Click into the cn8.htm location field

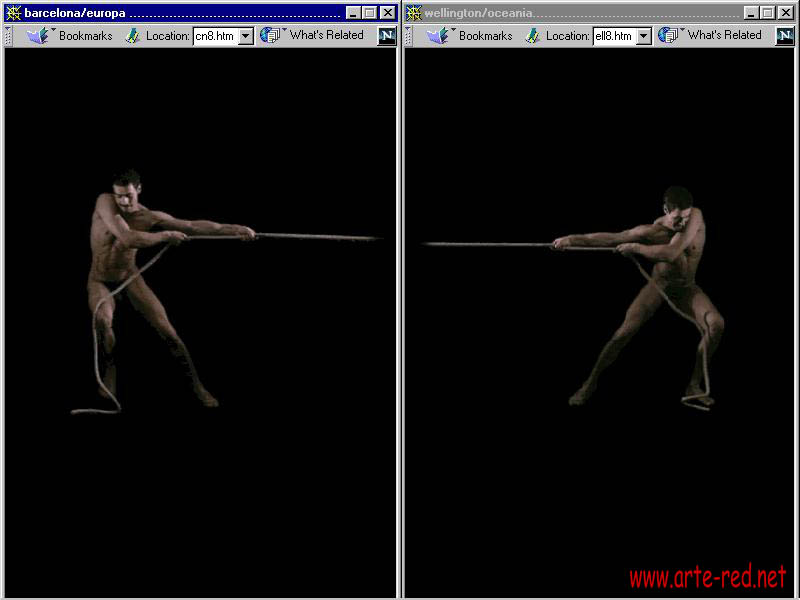click(x=214, y=36)
